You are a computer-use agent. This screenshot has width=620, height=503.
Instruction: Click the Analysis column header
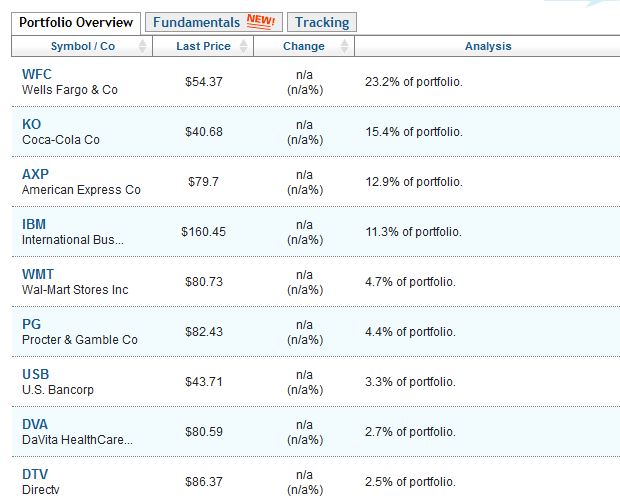click(488, 46)
